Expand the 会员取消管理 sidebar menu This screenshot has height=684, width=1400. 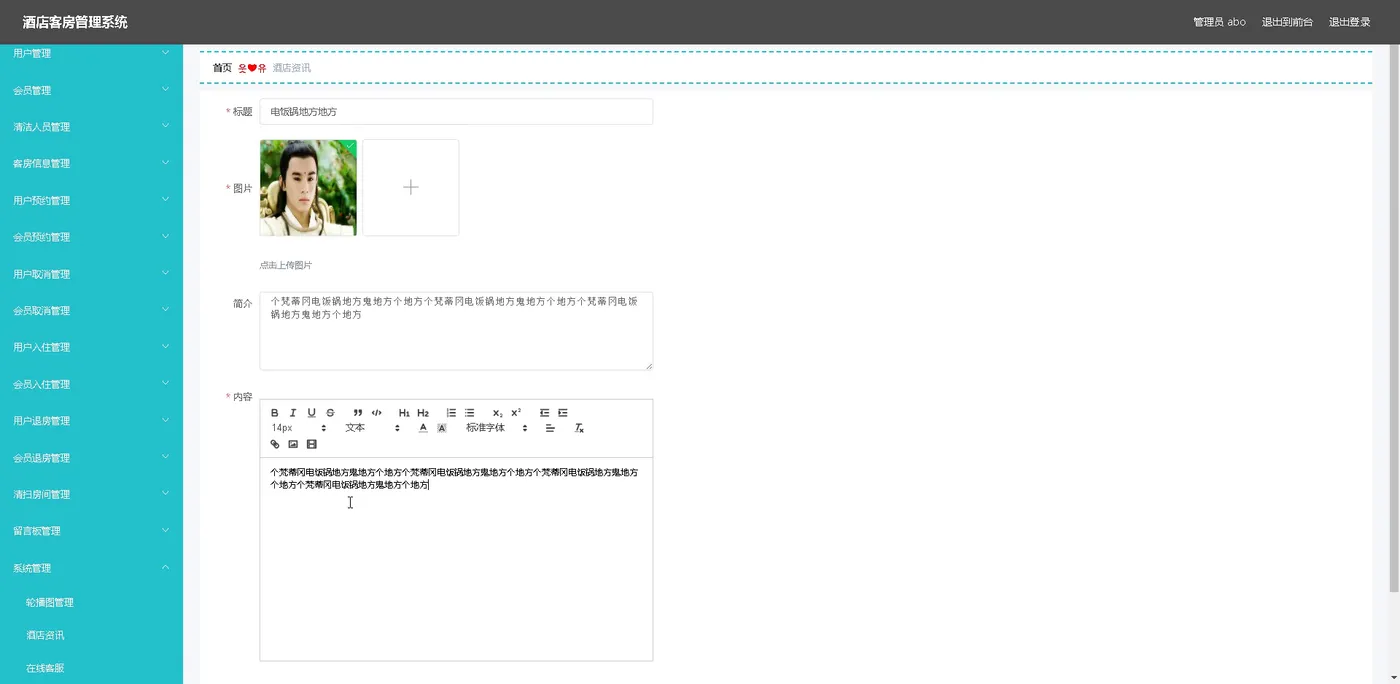(x=91, y=311)
